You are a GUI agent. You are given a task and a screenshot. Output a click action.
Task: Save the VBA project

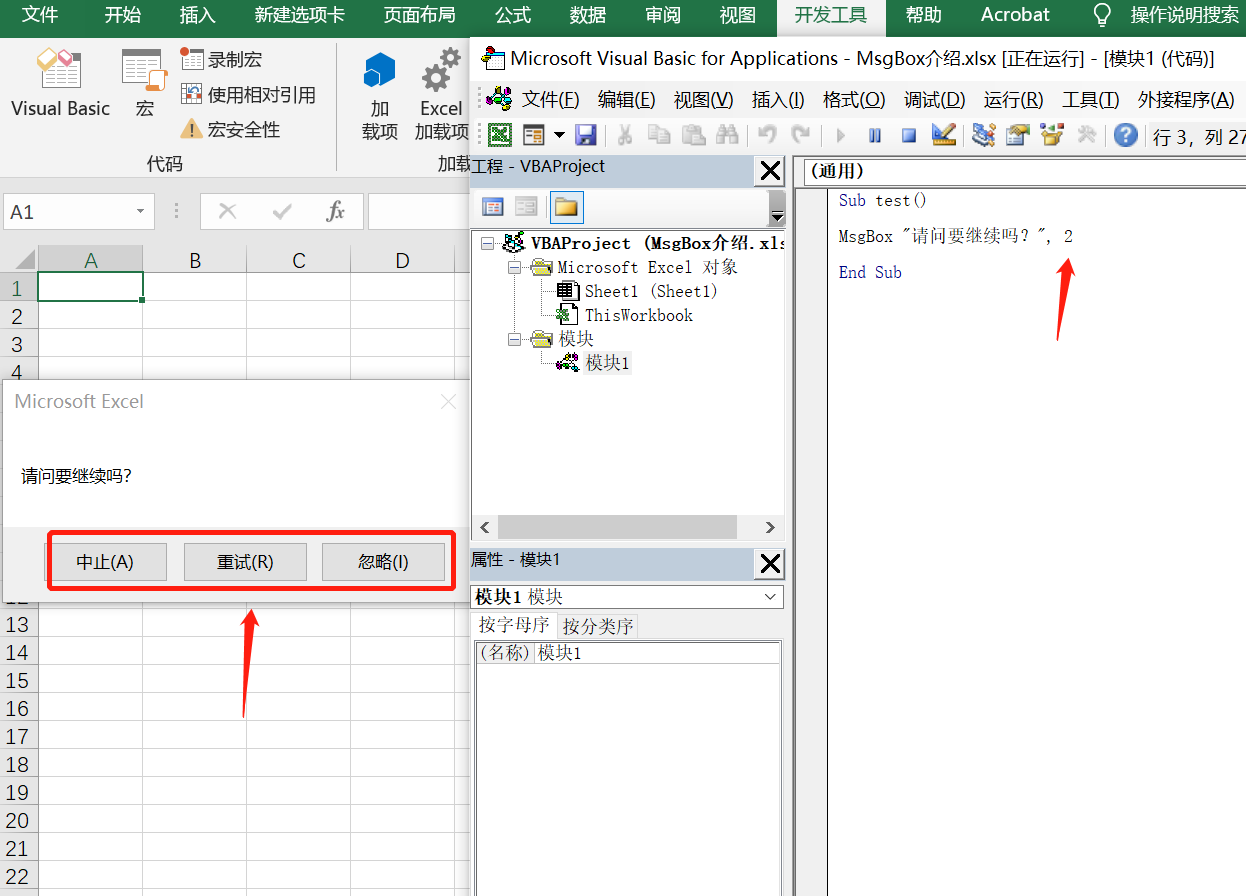pyautogui.click(x=586, y=134)
